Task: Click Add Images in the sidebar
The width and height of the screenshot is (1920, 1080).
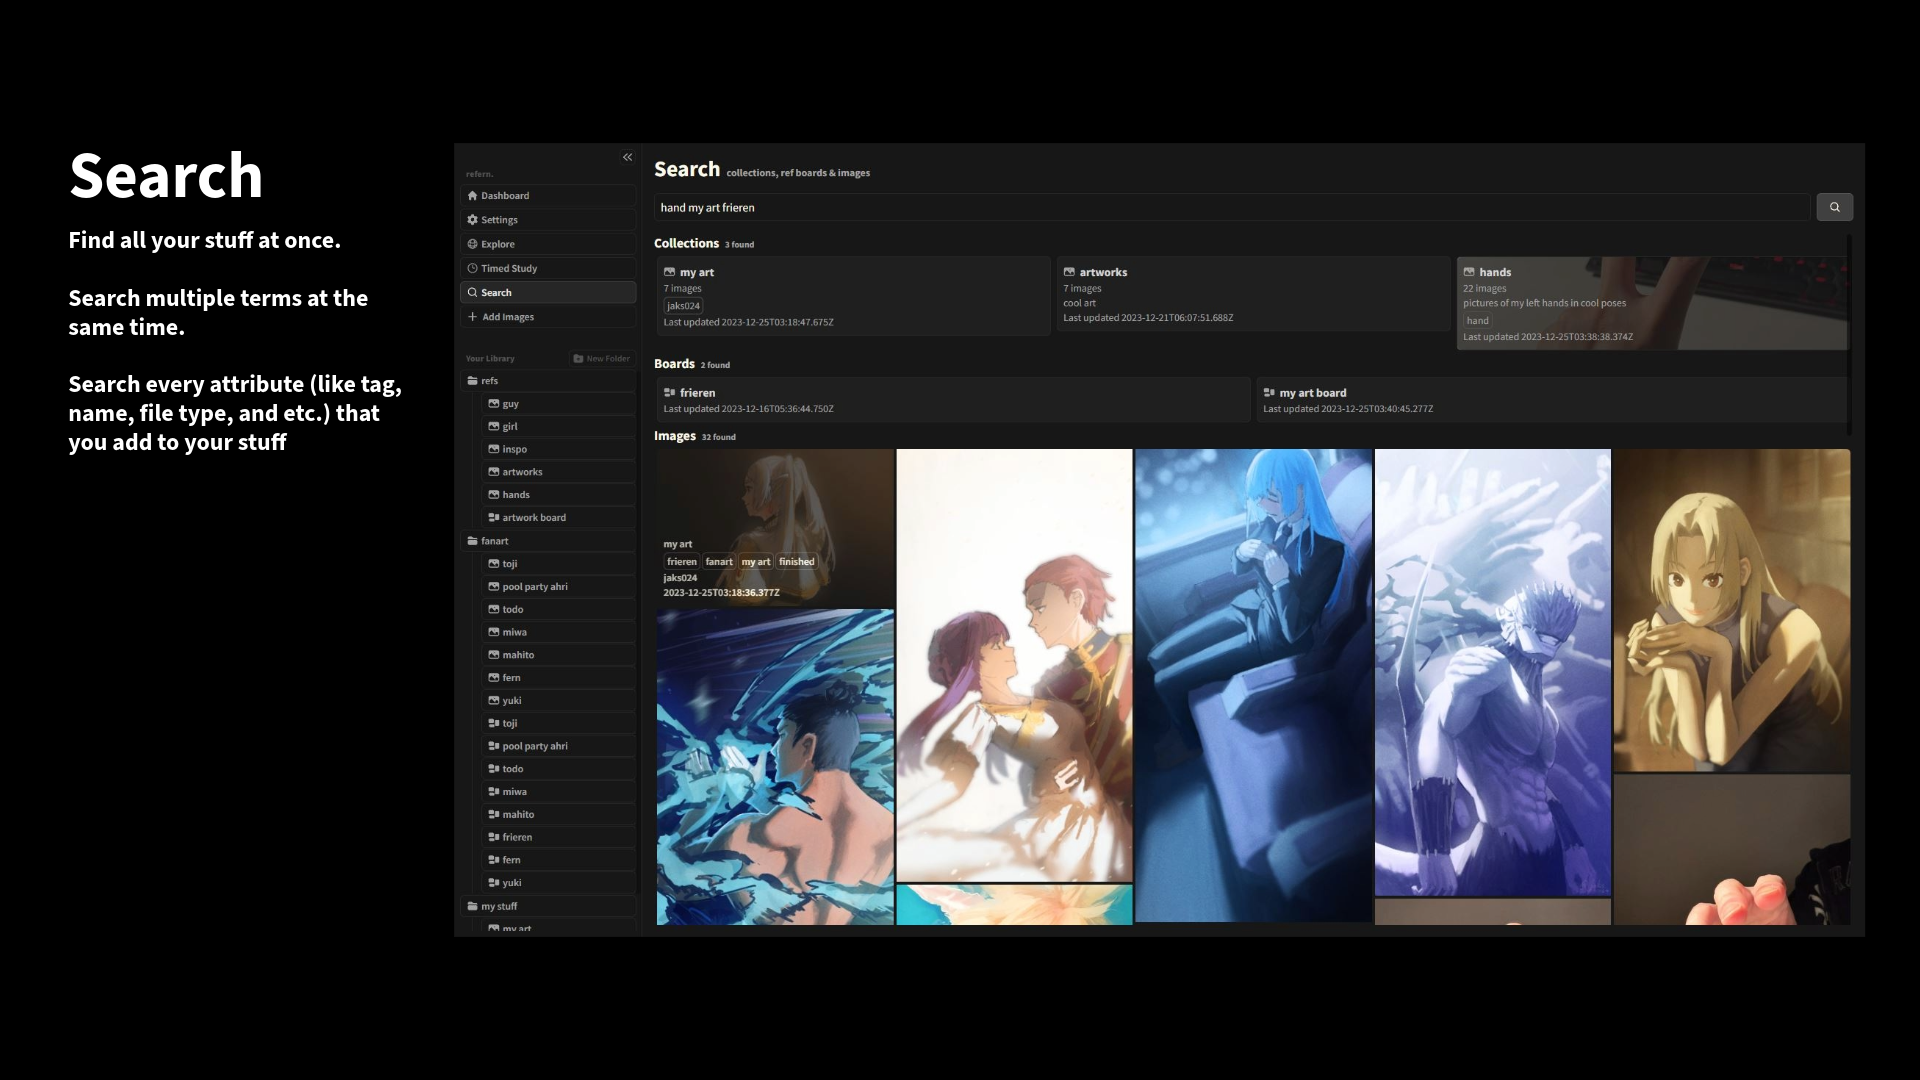Action: 548,317
